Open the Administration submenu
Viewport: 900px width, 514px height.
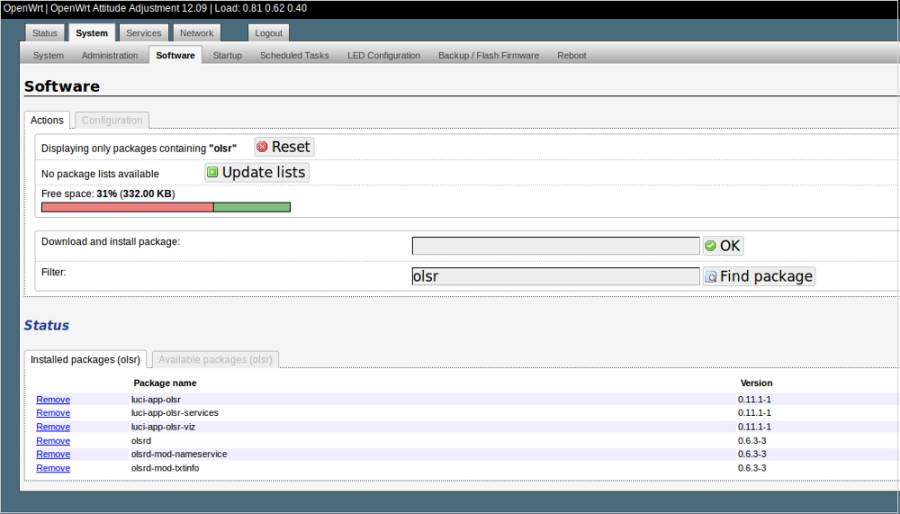point(109,56)
